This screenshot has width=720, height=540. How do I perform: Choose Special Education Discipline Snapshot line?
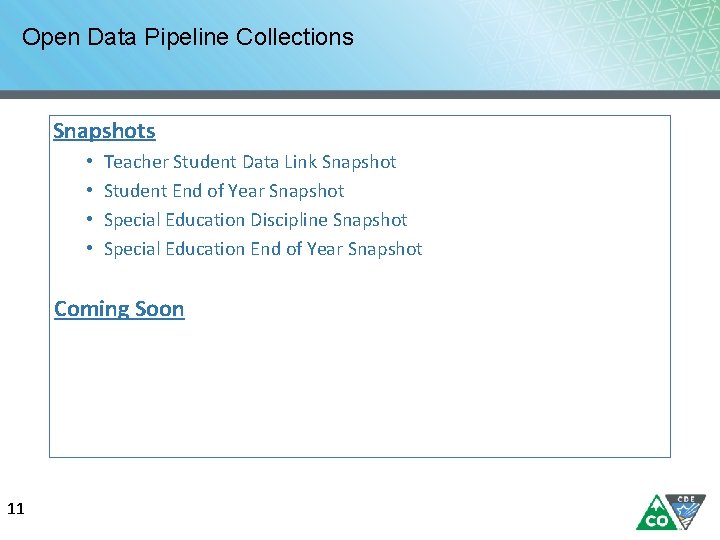point(255,220)
